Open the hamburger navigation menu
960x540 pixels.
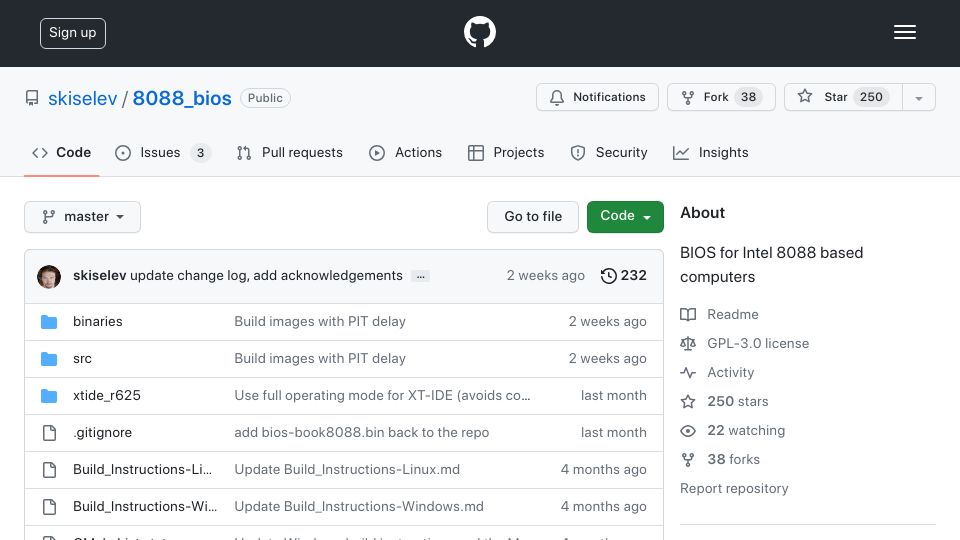[904, 32]
